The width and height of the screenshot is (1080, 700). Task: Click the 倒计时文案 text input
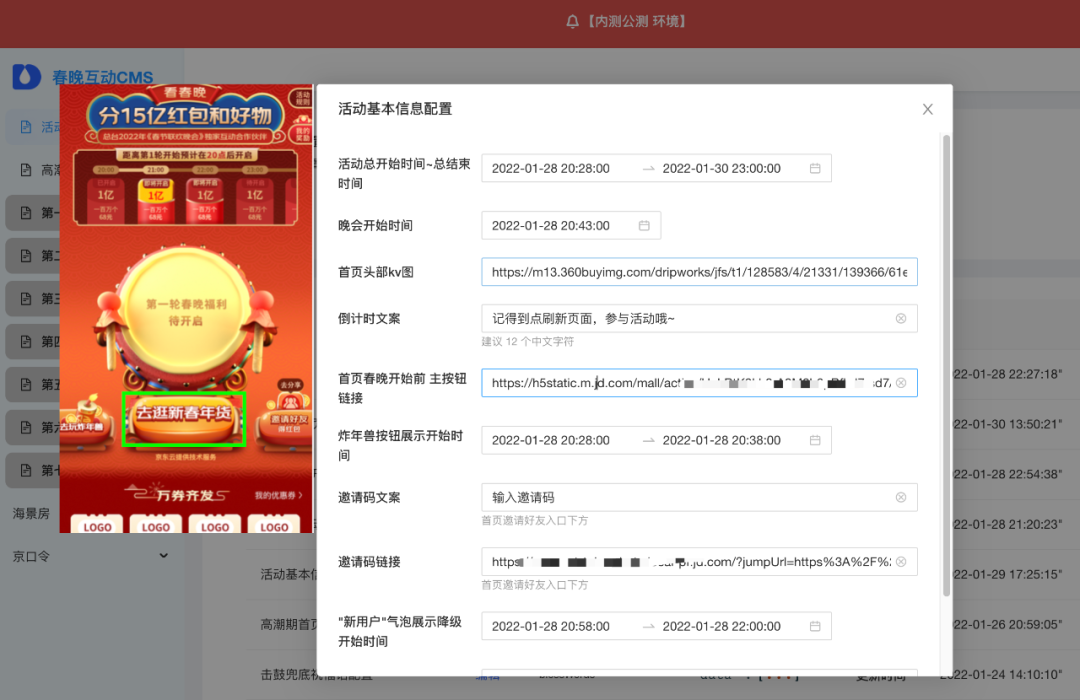tap(699, 318)
